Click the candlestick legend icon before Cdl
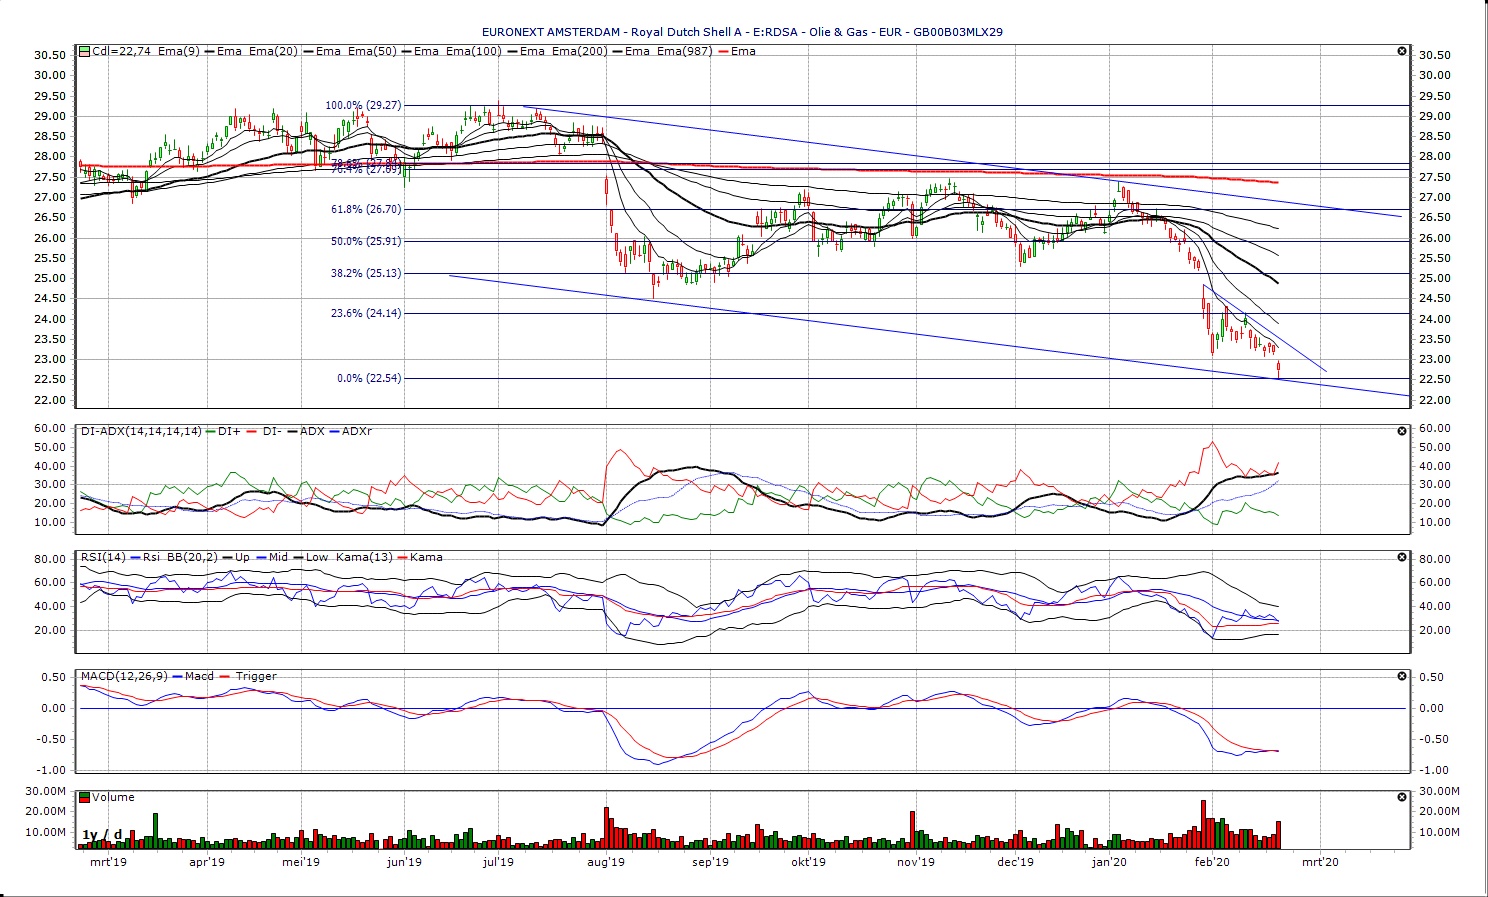 pyautogui.click(x=85, y=51)
